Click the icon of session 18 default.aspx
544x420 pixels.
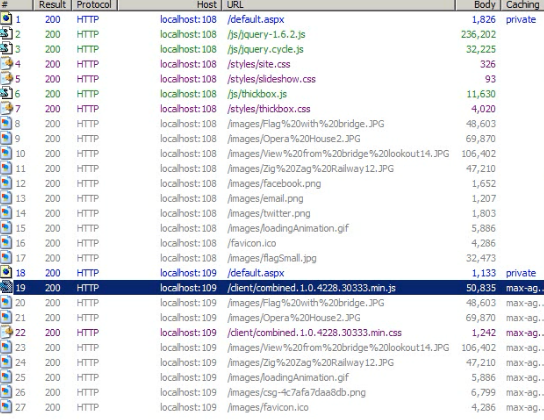coord(6,273)
